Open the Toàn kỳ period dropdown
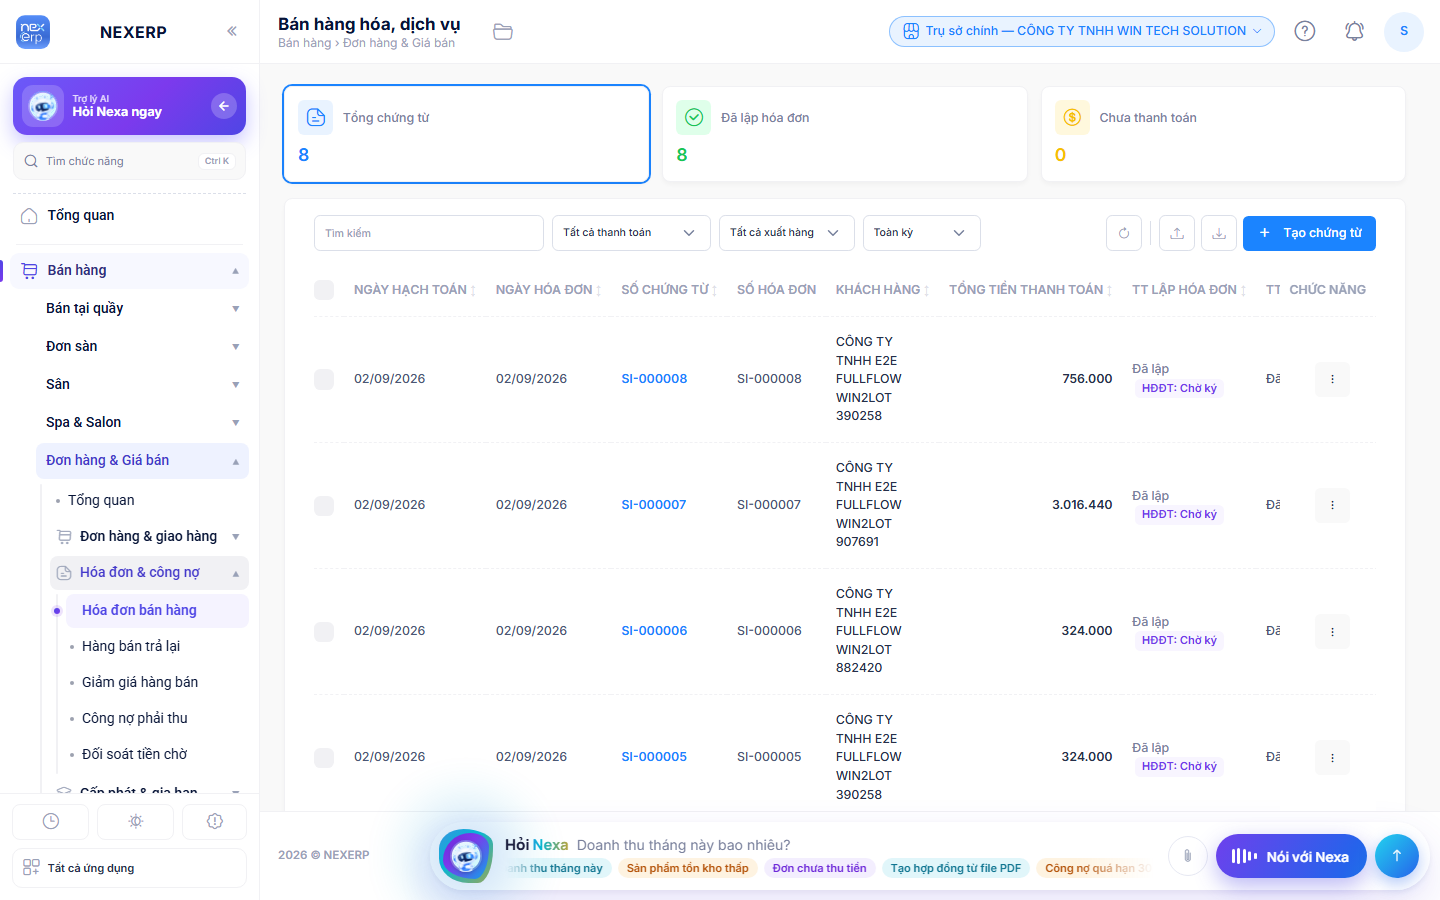Viewport: 1440px width, 900px height. pos(921,233)
